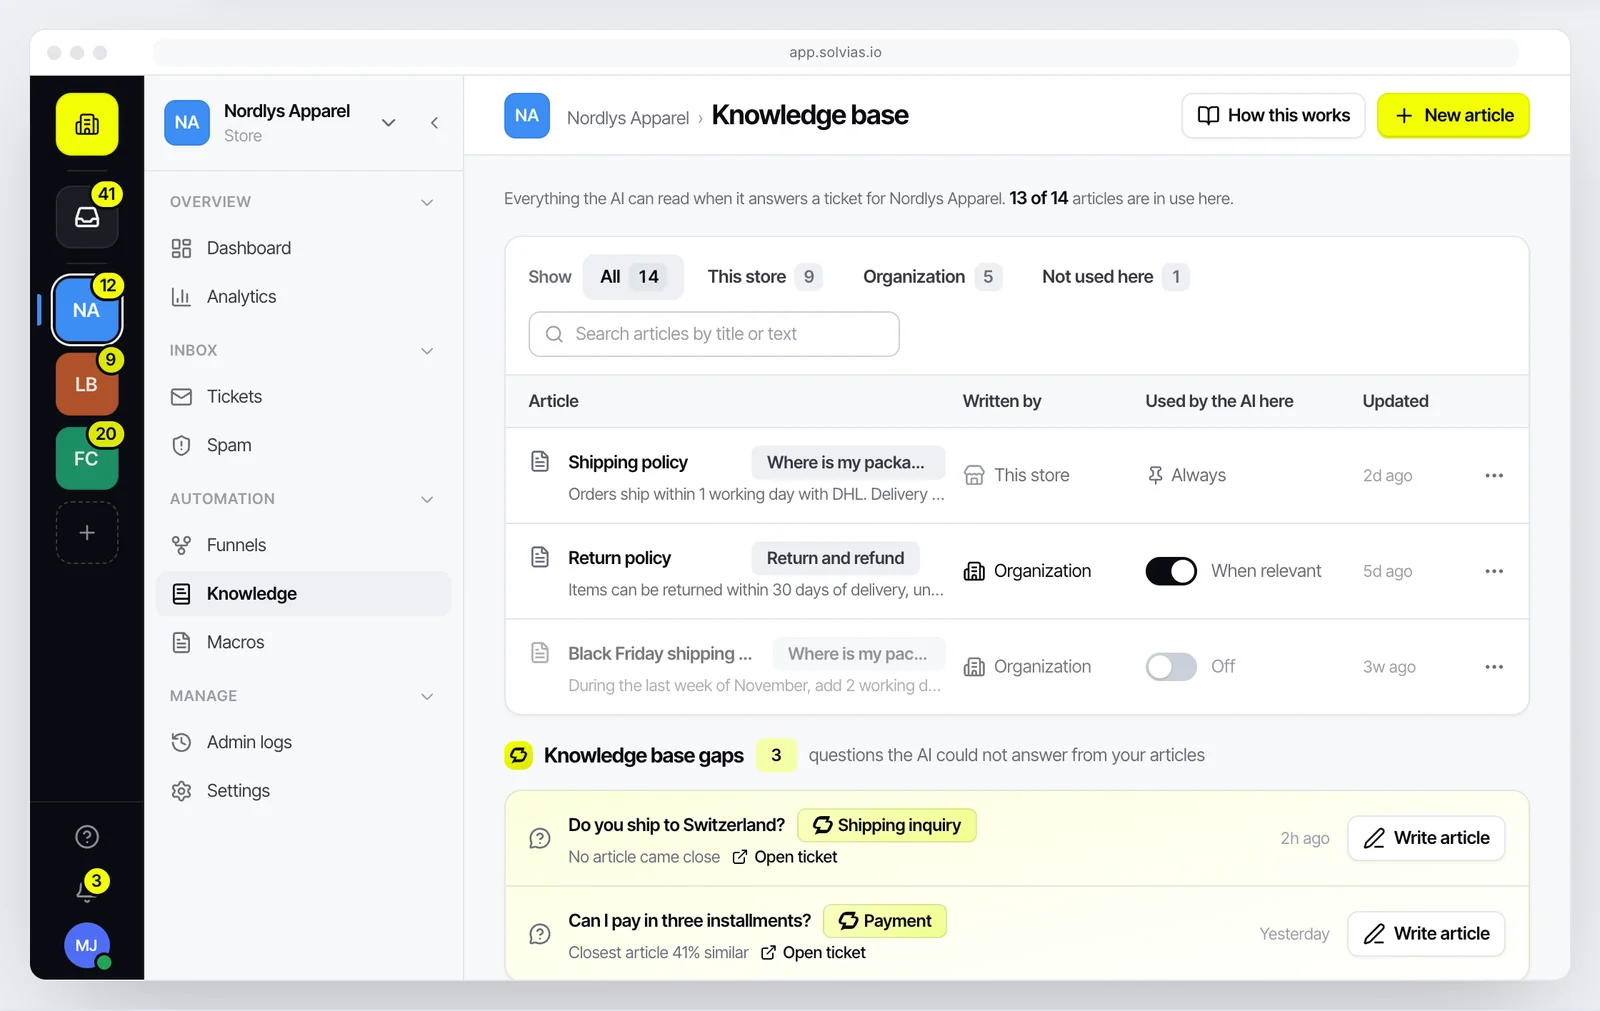This screenshot has height=1011, width=1600.
Task: Select the Organization filter tab
Action: (932, 277)
